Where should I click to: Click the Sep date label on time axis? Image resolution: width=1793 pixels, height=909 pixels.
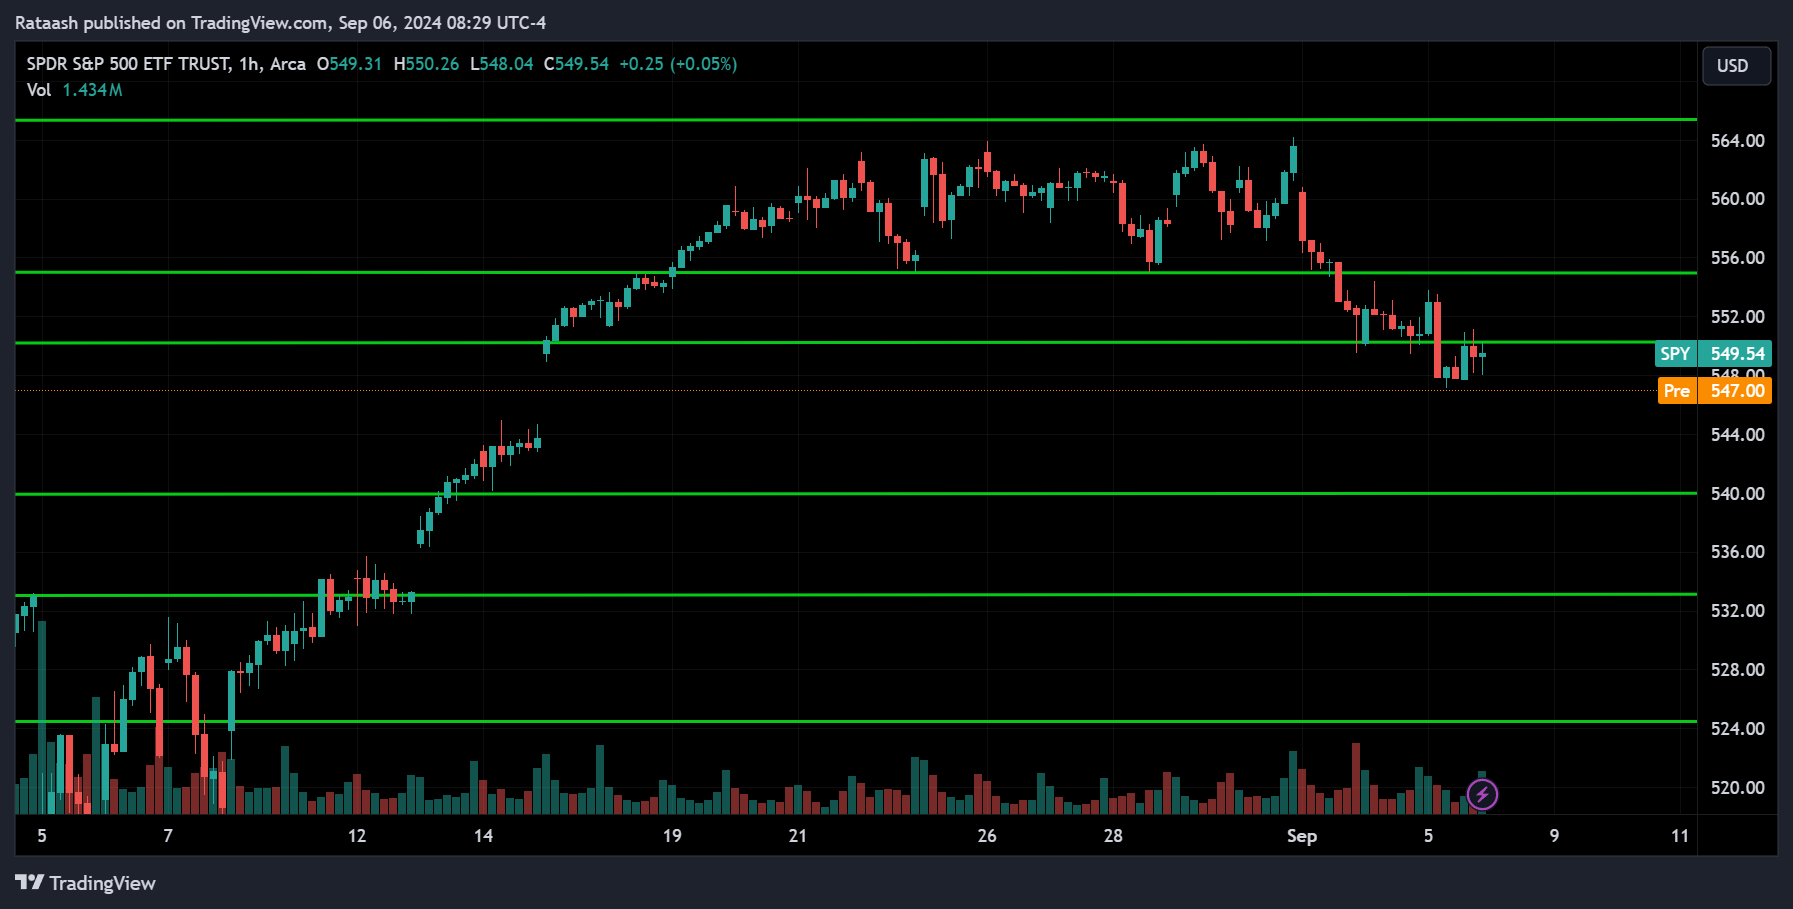pos(1302,836)
